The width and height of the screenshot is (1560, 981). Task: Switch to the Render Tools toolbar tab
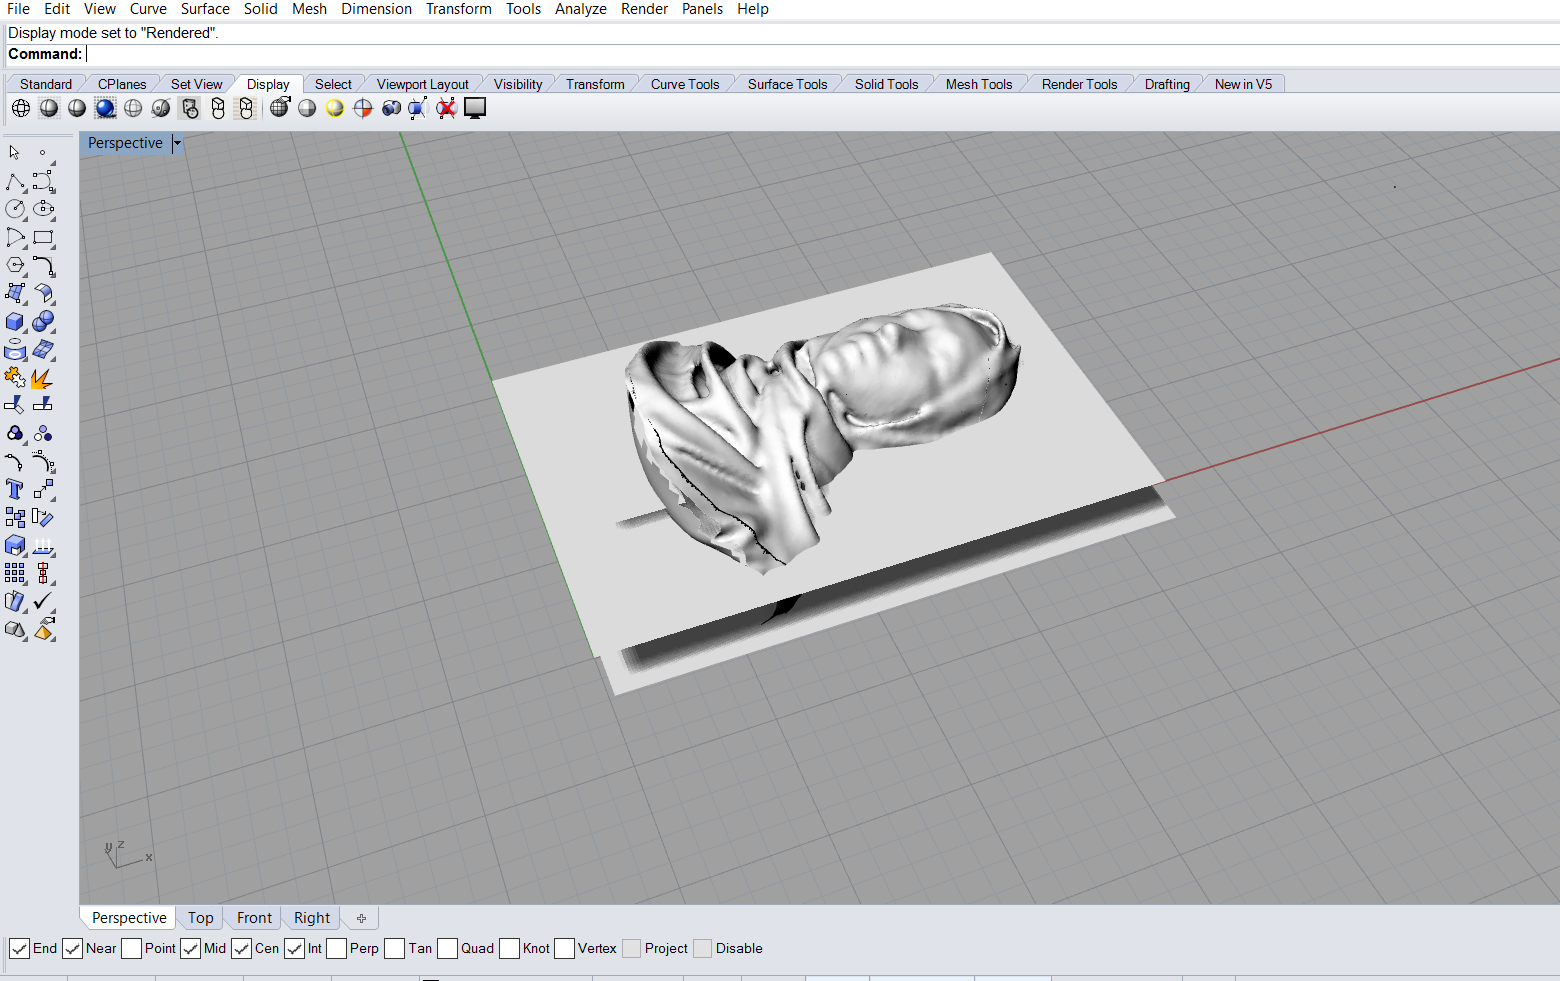click(x=1079, y=84)
